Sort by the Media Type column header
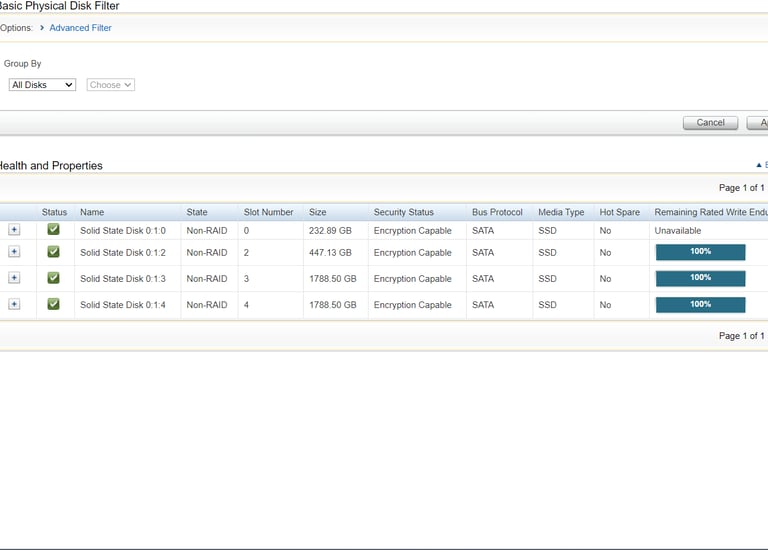The image size is (768, 550). click(x=561, y=212)
